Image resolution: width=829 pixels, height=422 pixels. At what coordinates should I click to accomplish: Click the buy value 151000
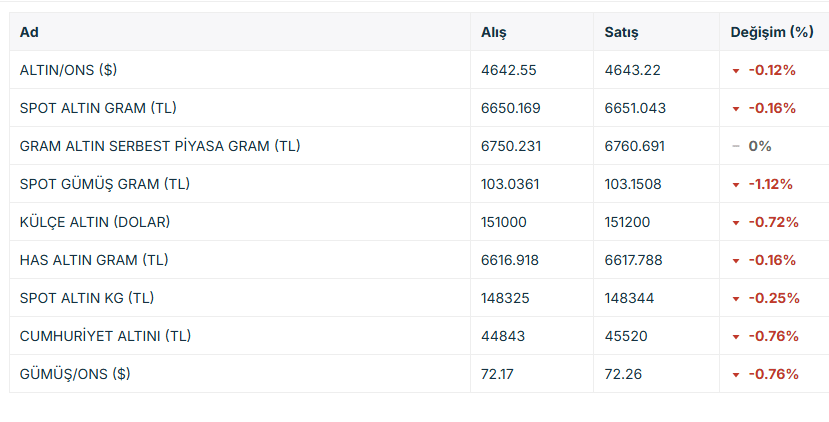tap(504, 222)
